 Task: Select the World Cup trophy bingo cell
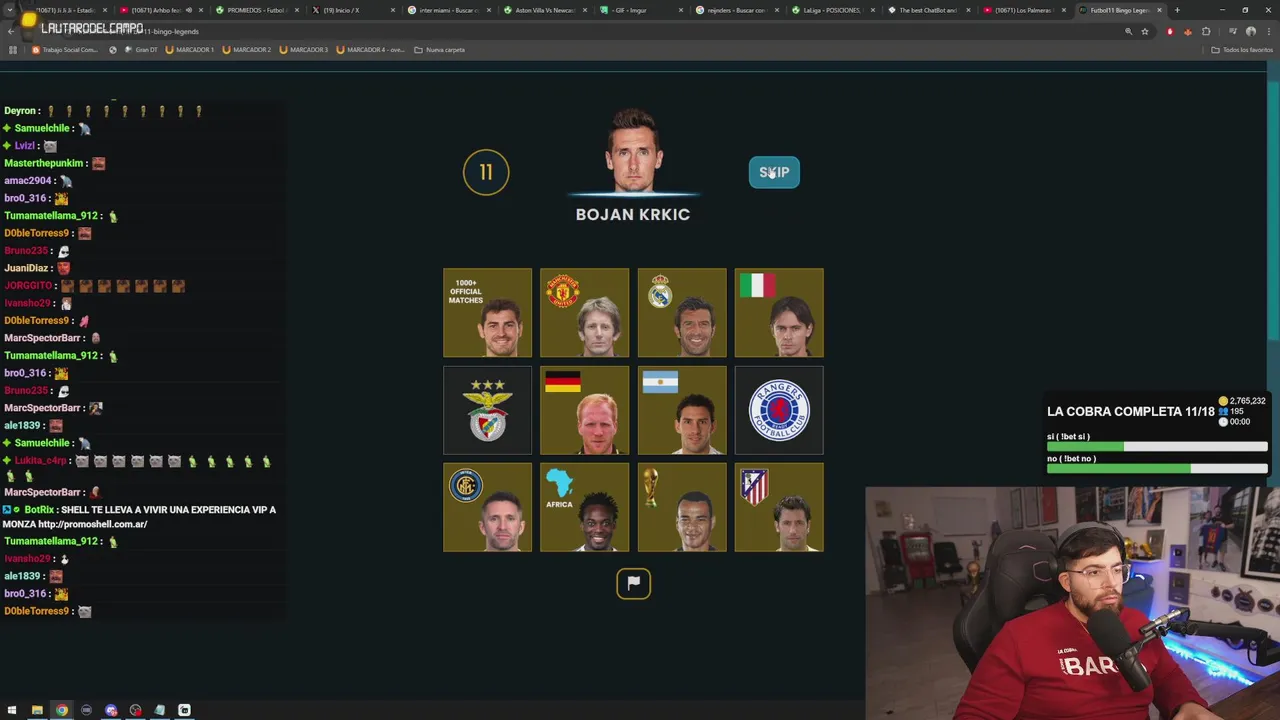[682, 507]
